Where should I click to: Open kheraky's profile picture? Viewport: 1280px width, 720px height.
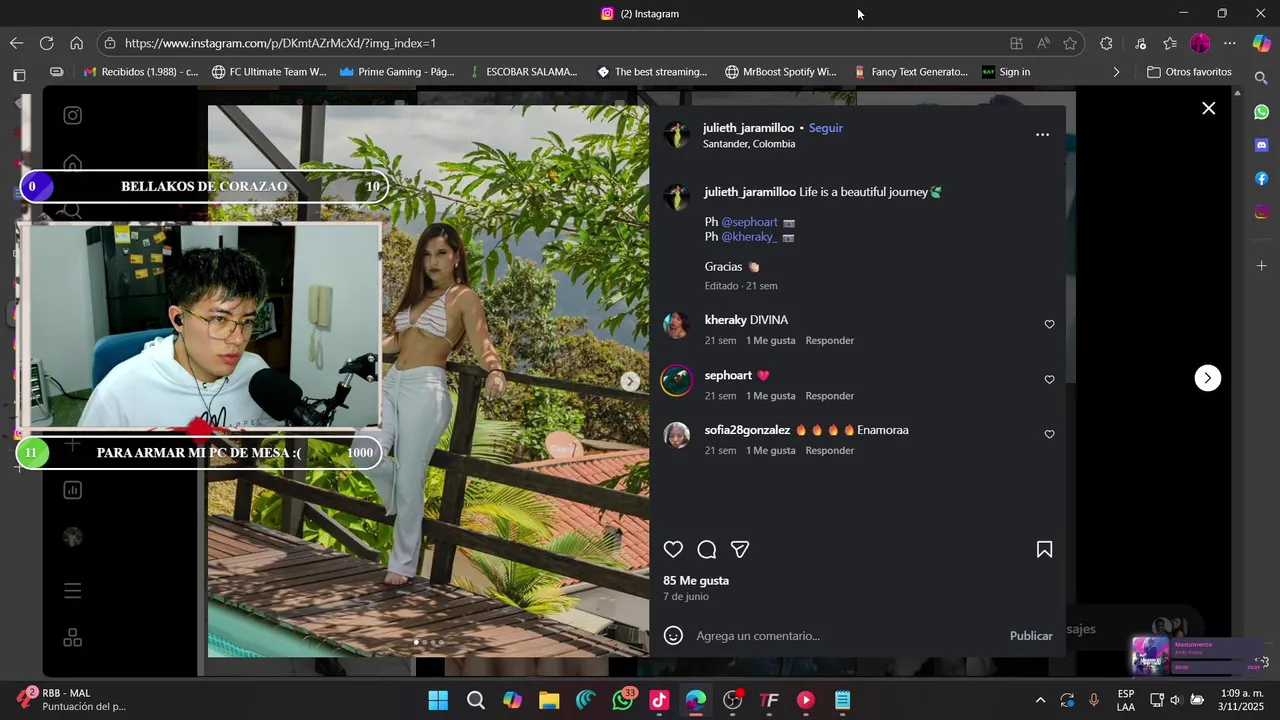click(677, 325)
